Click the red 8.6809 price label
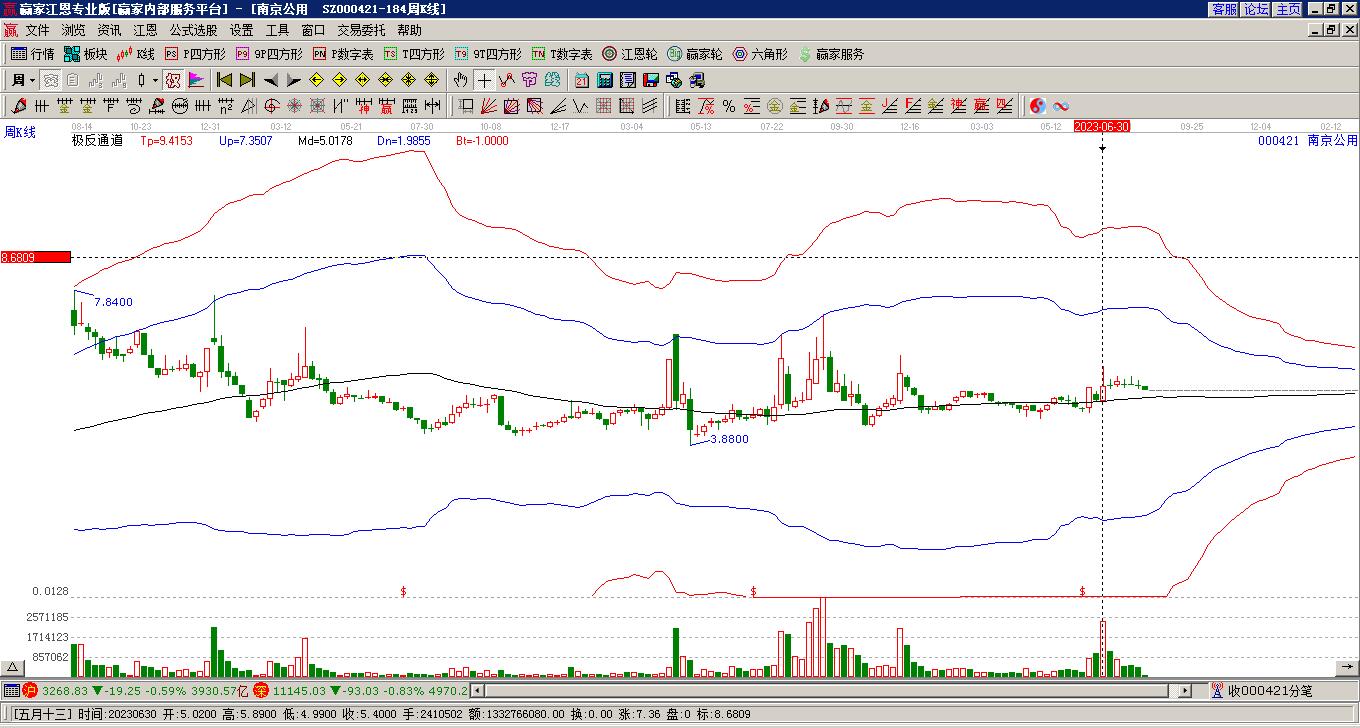The image size is (1360, 728). [36, 258]
